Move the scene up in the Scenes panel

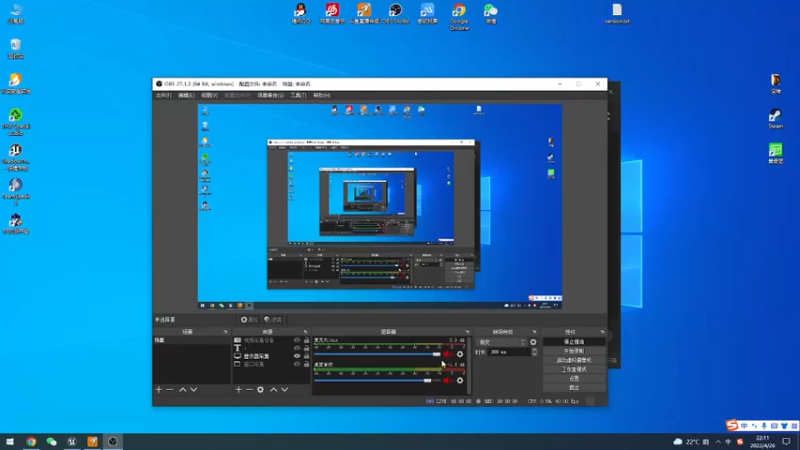click(183, 390)
